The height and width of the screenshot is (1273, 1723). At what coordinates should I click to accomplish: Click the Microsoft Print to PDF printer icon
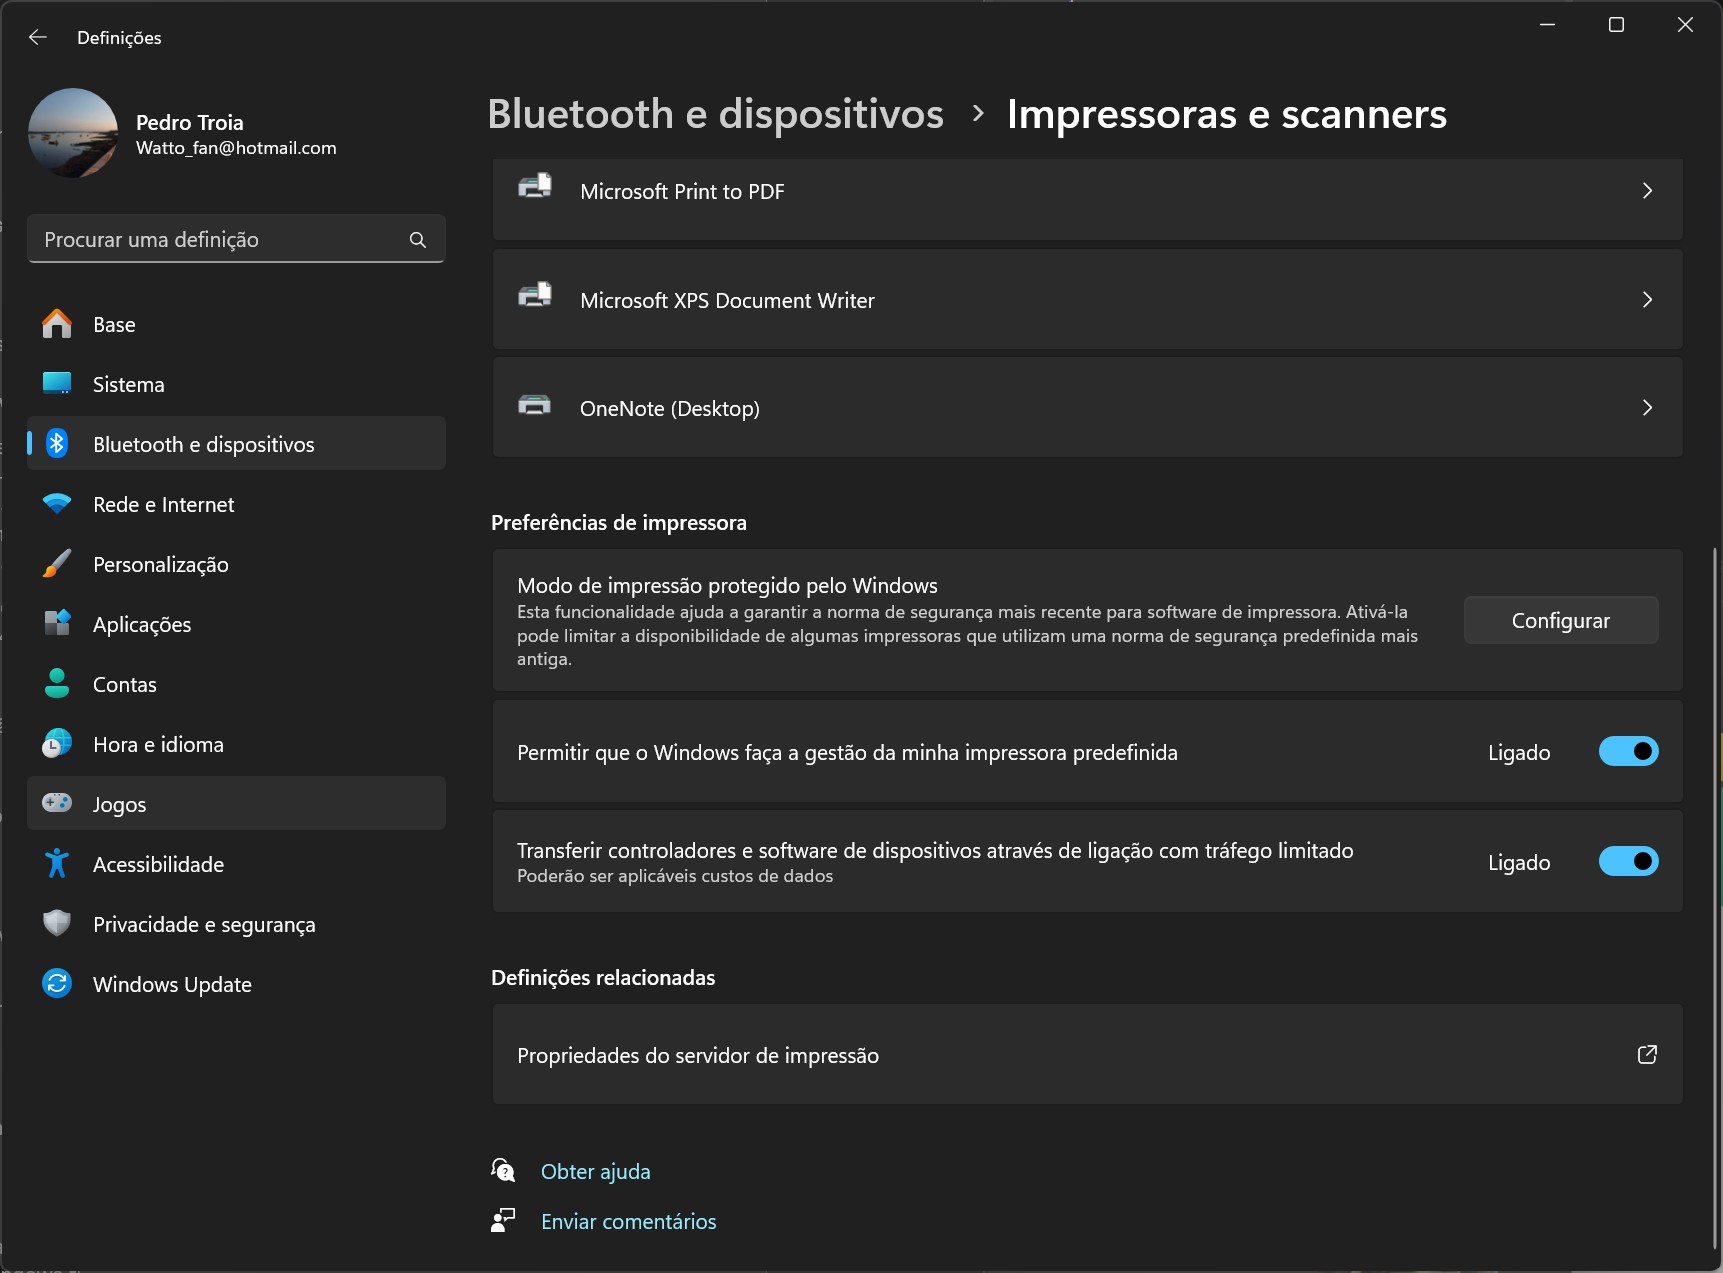[x=535, y=187]
